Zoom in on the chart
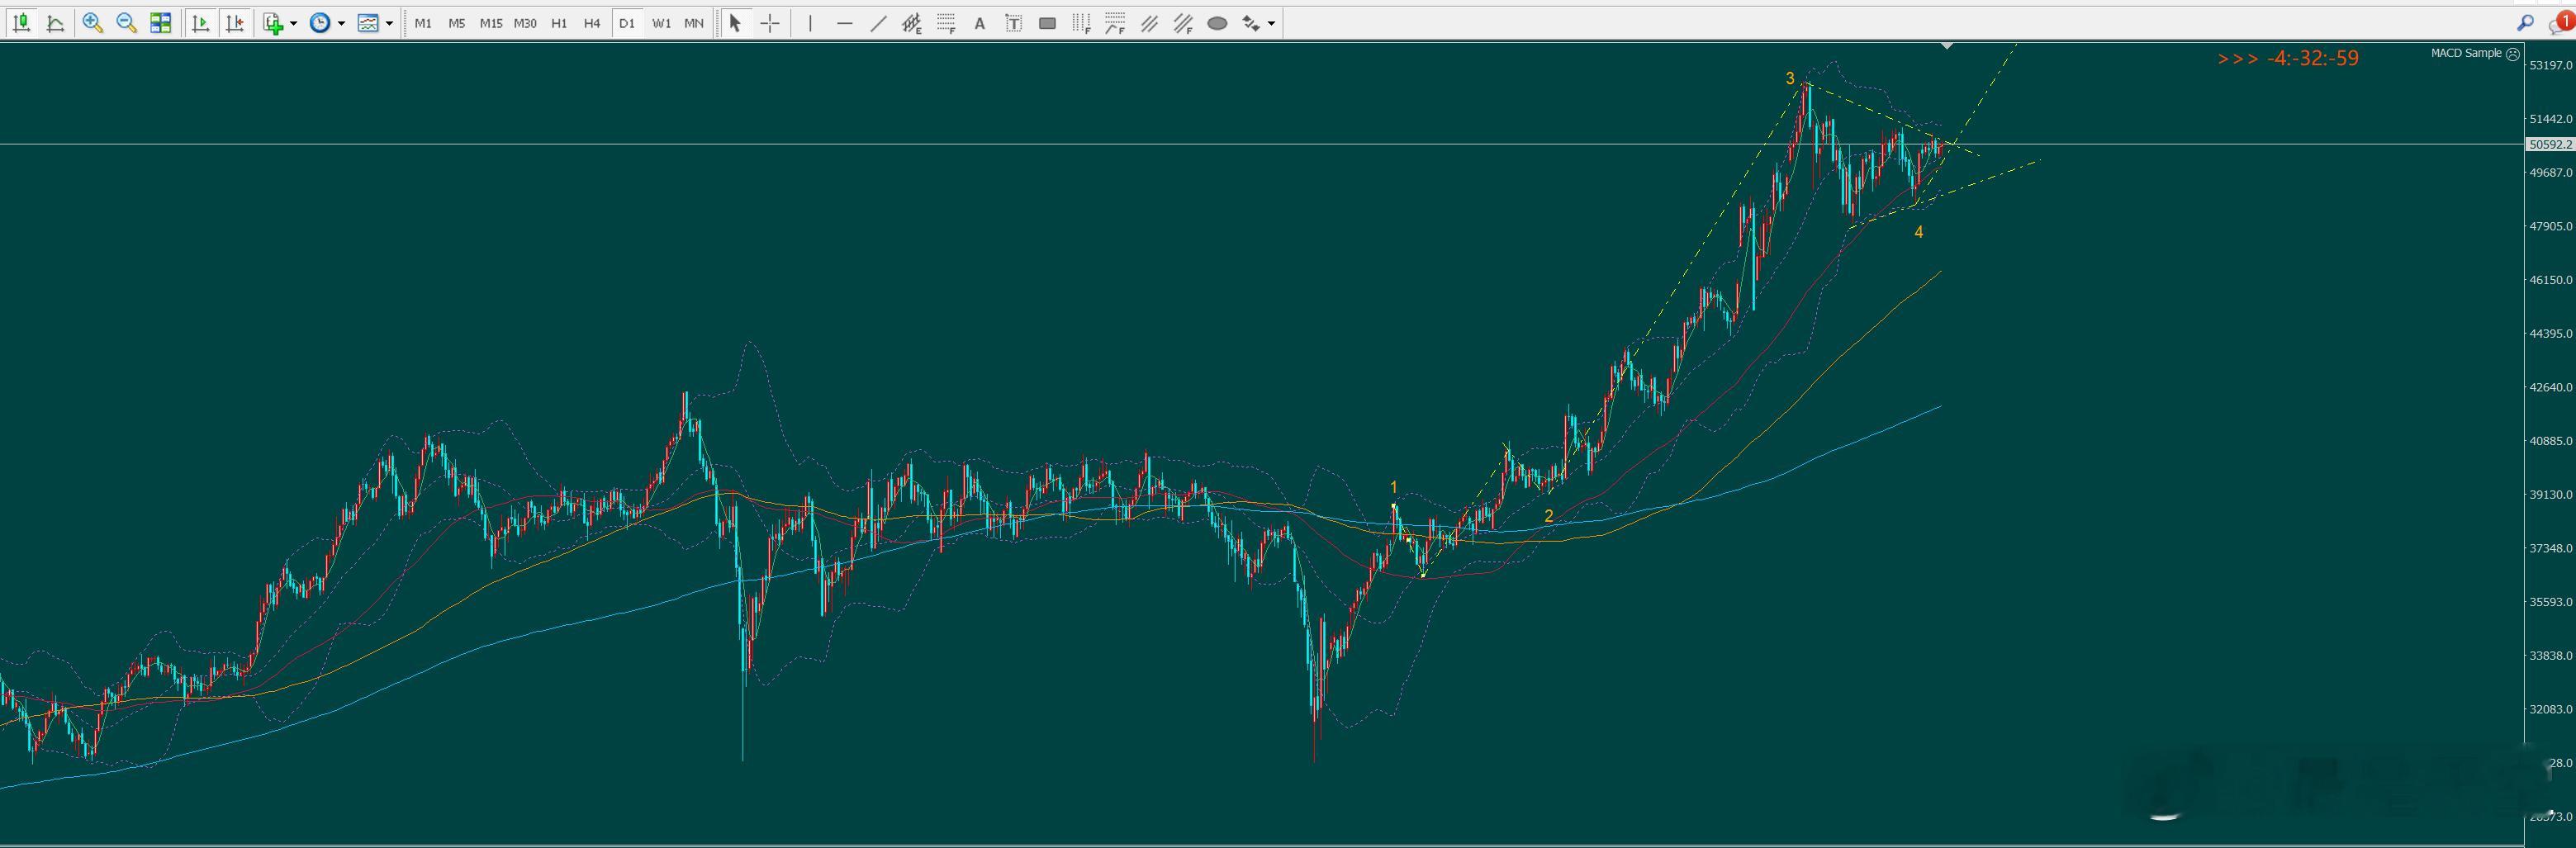This screenshot has width=2576, height=848. click(93, 23)
